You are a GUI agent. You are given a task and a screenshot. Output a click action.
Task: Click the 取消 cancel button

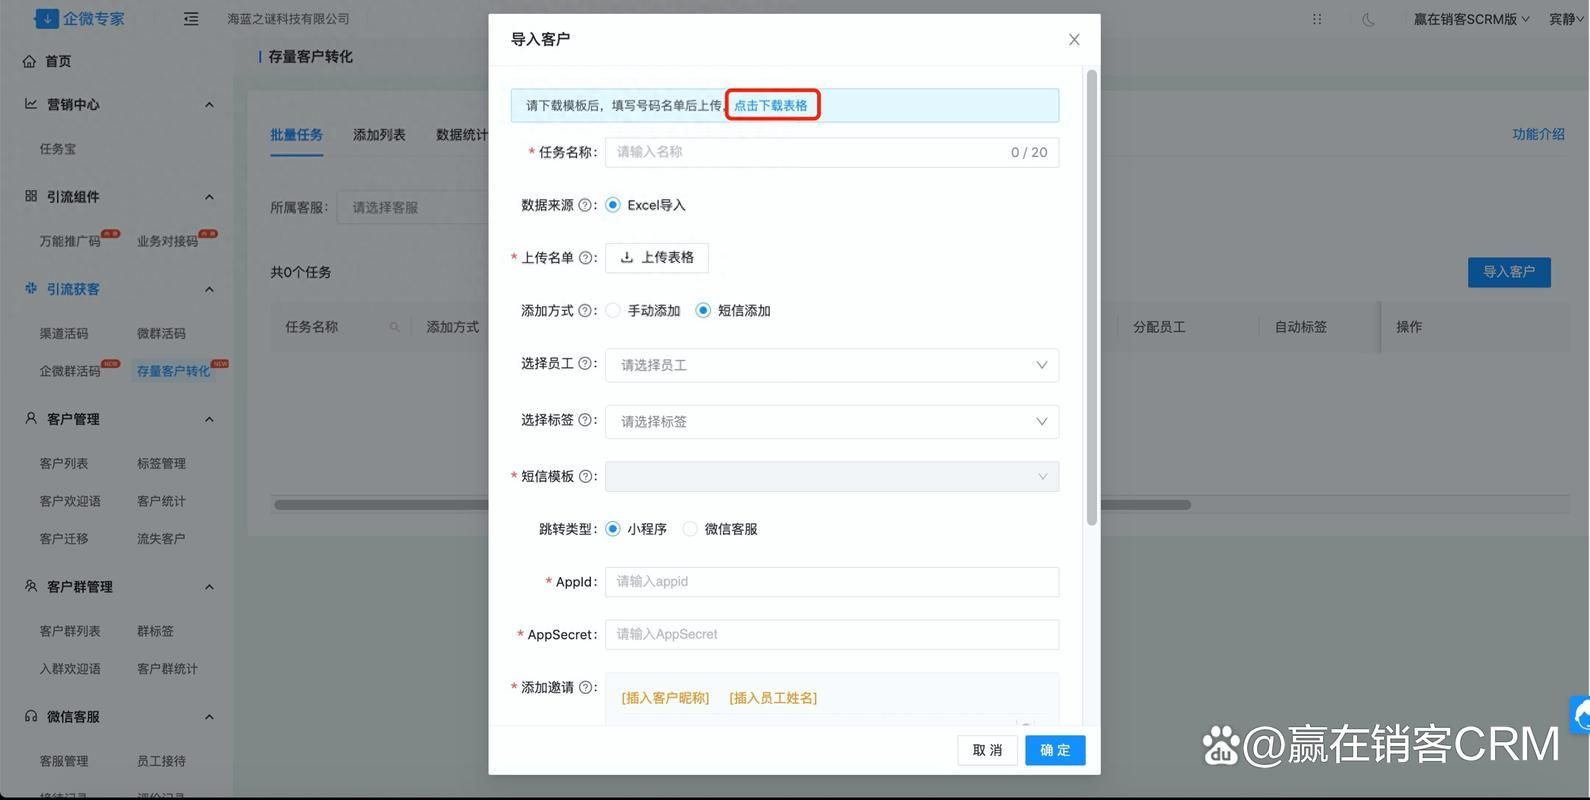[x=988, y=750]
